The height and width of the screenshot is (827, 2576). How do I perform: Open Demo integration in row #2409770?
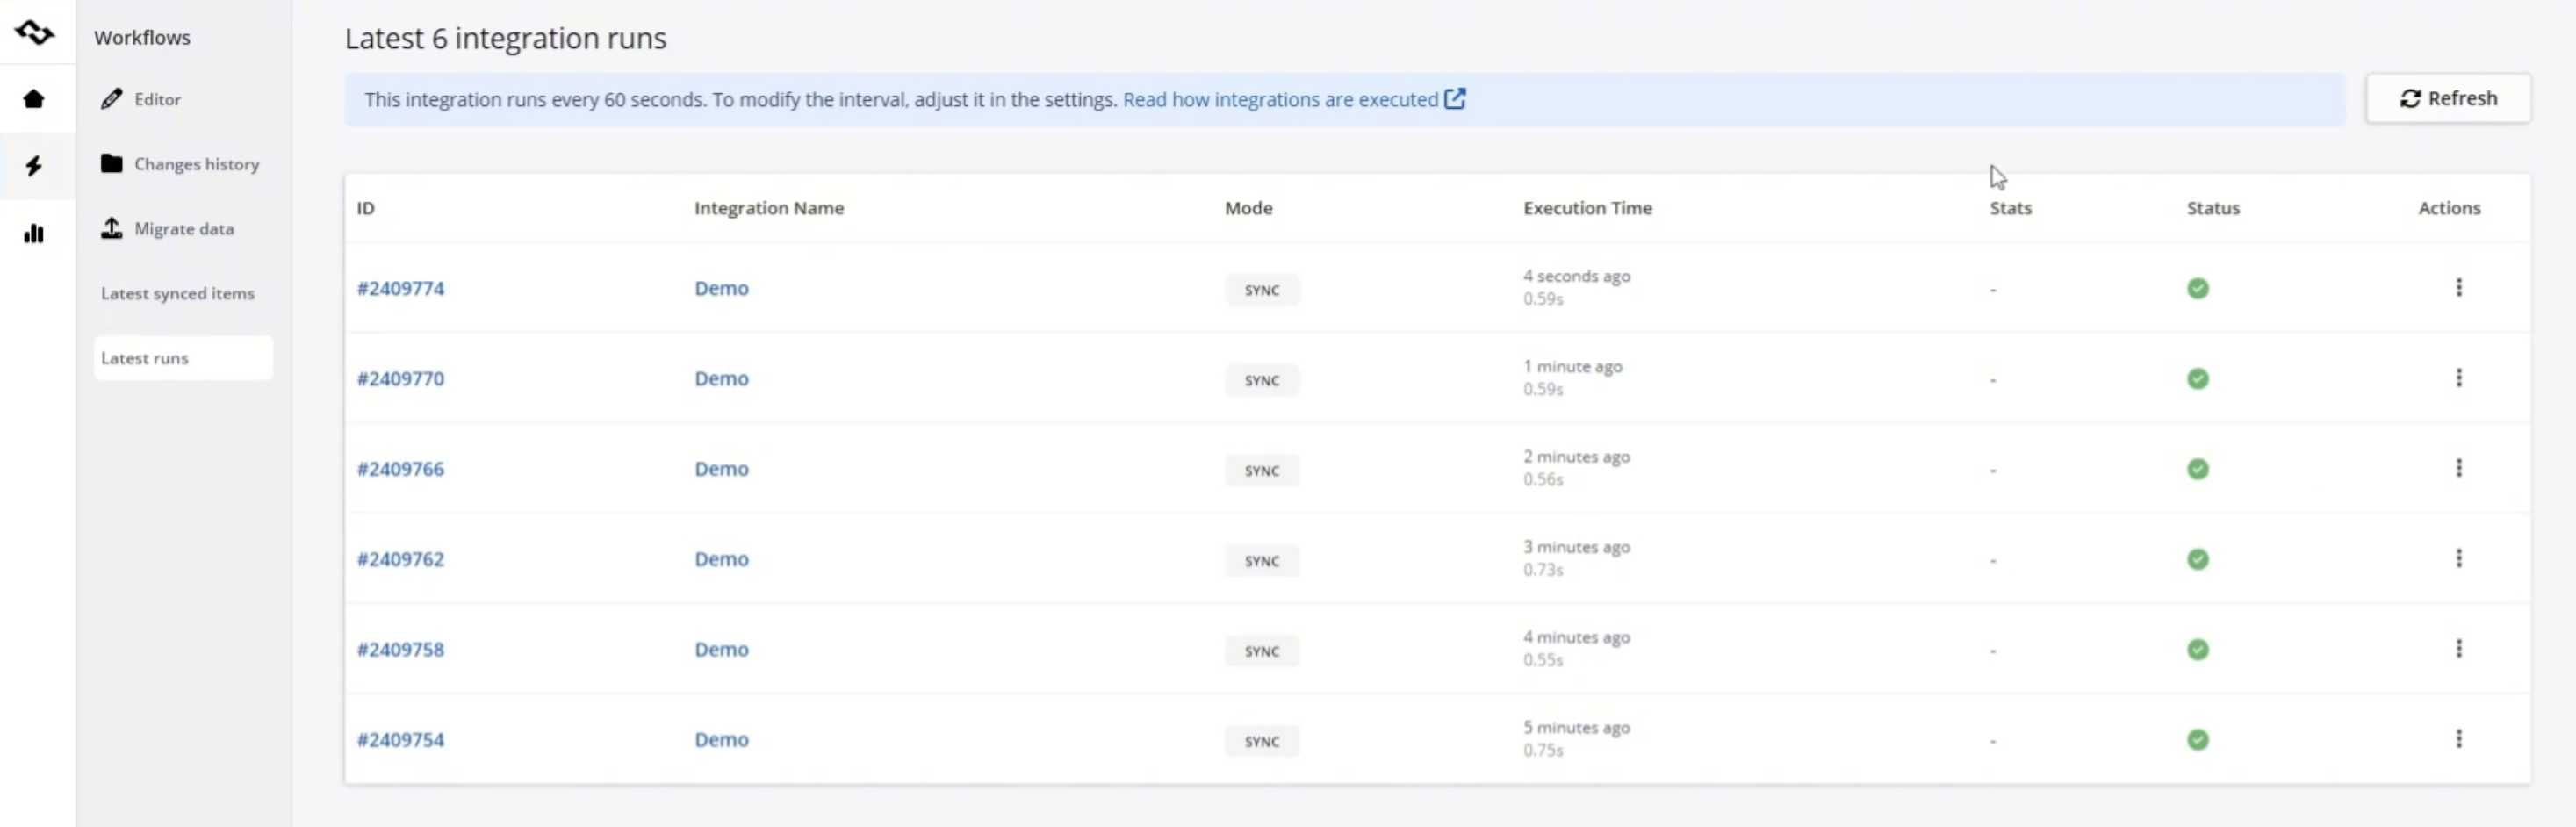click(x=721, y=379)
